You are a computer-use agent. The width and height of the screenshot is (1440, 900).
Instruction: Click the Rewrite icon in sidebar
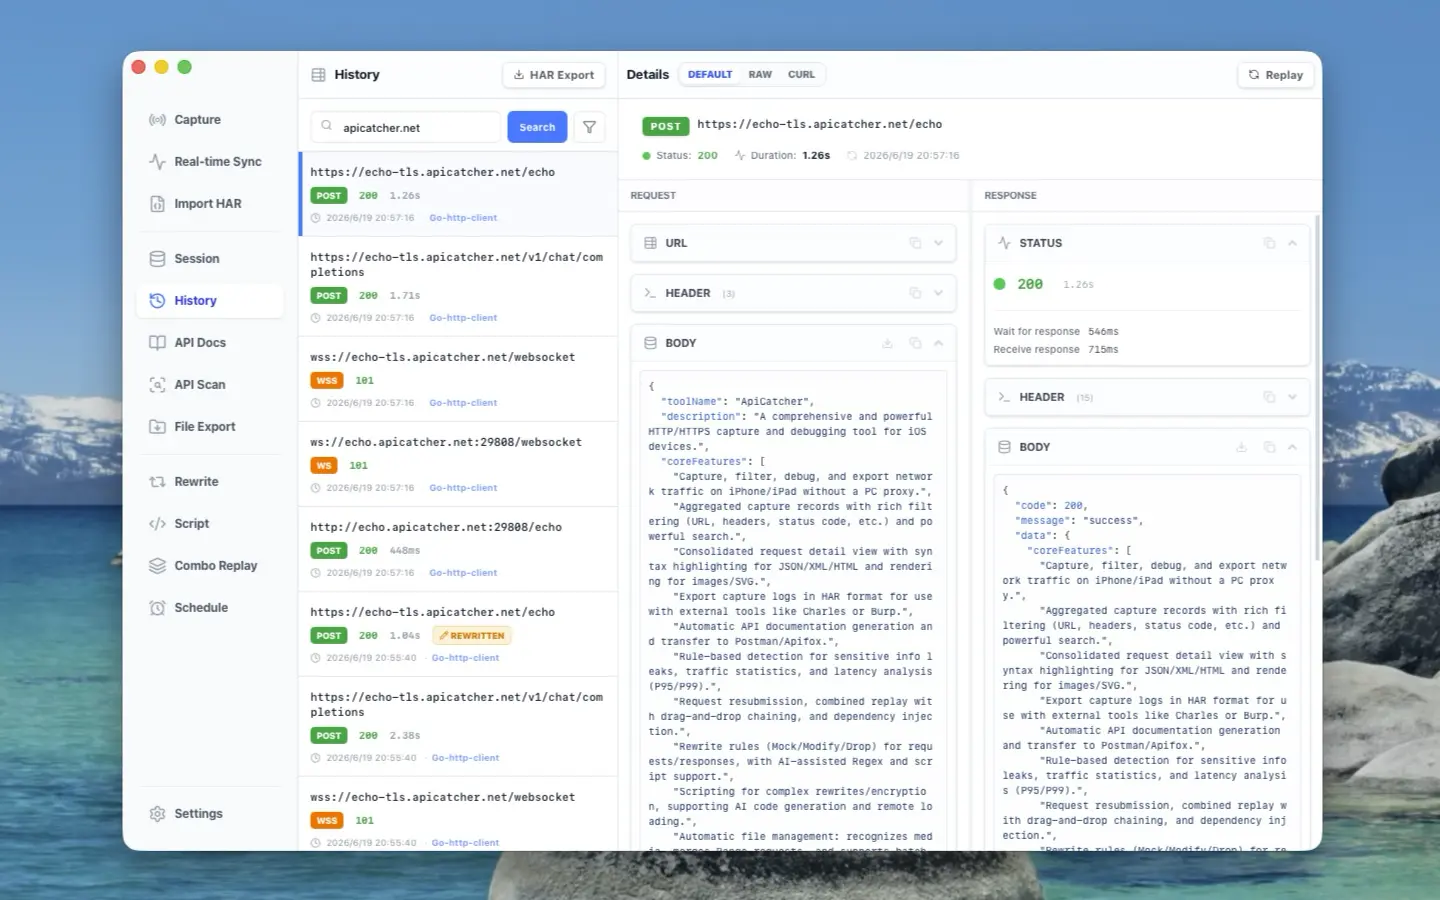point(157,482)
